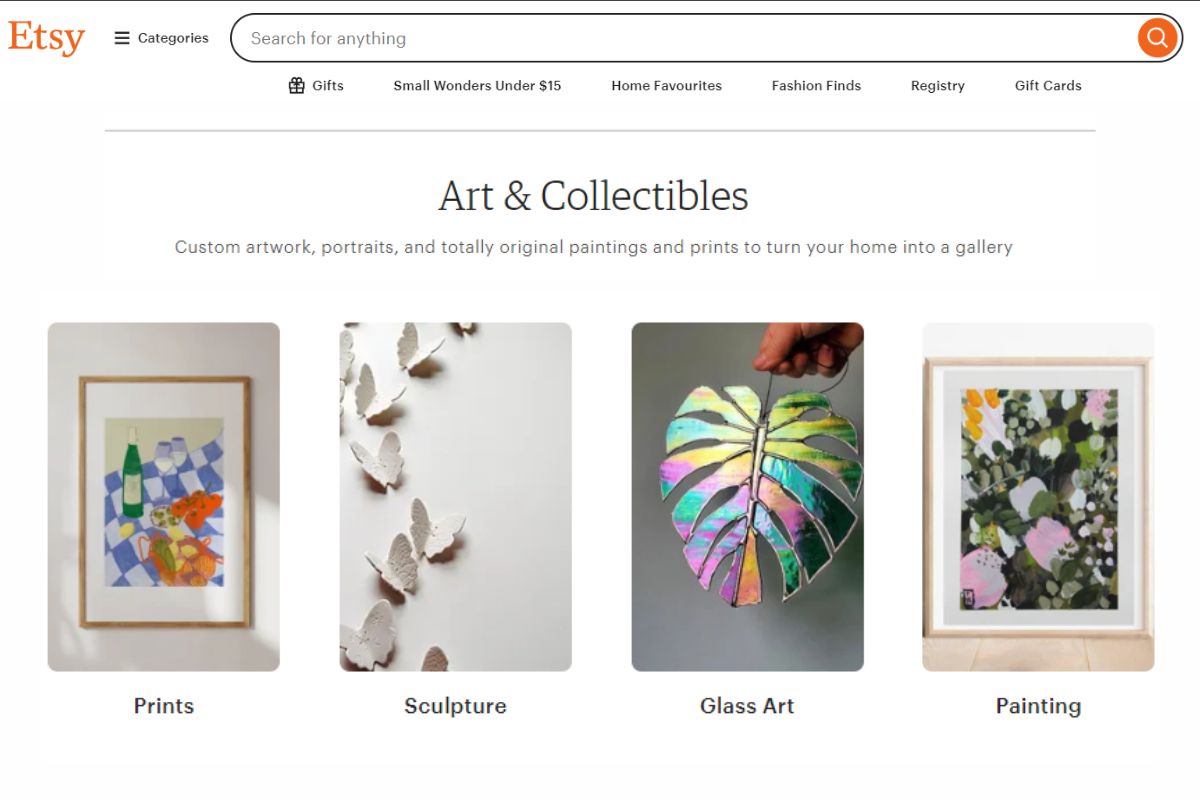Click the Art & Collectibles heading
Image resolution: width=1200 pixels, height=800 pixels.
594,197
